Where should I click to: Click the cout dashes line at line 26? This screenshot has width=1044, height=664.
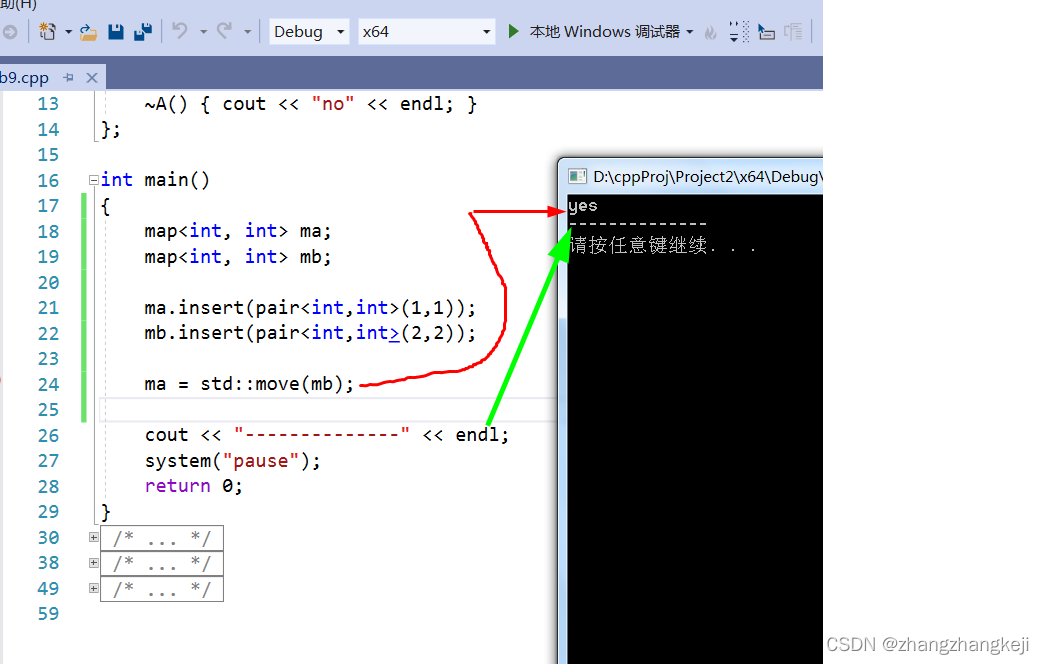click(x=327, y=435)
